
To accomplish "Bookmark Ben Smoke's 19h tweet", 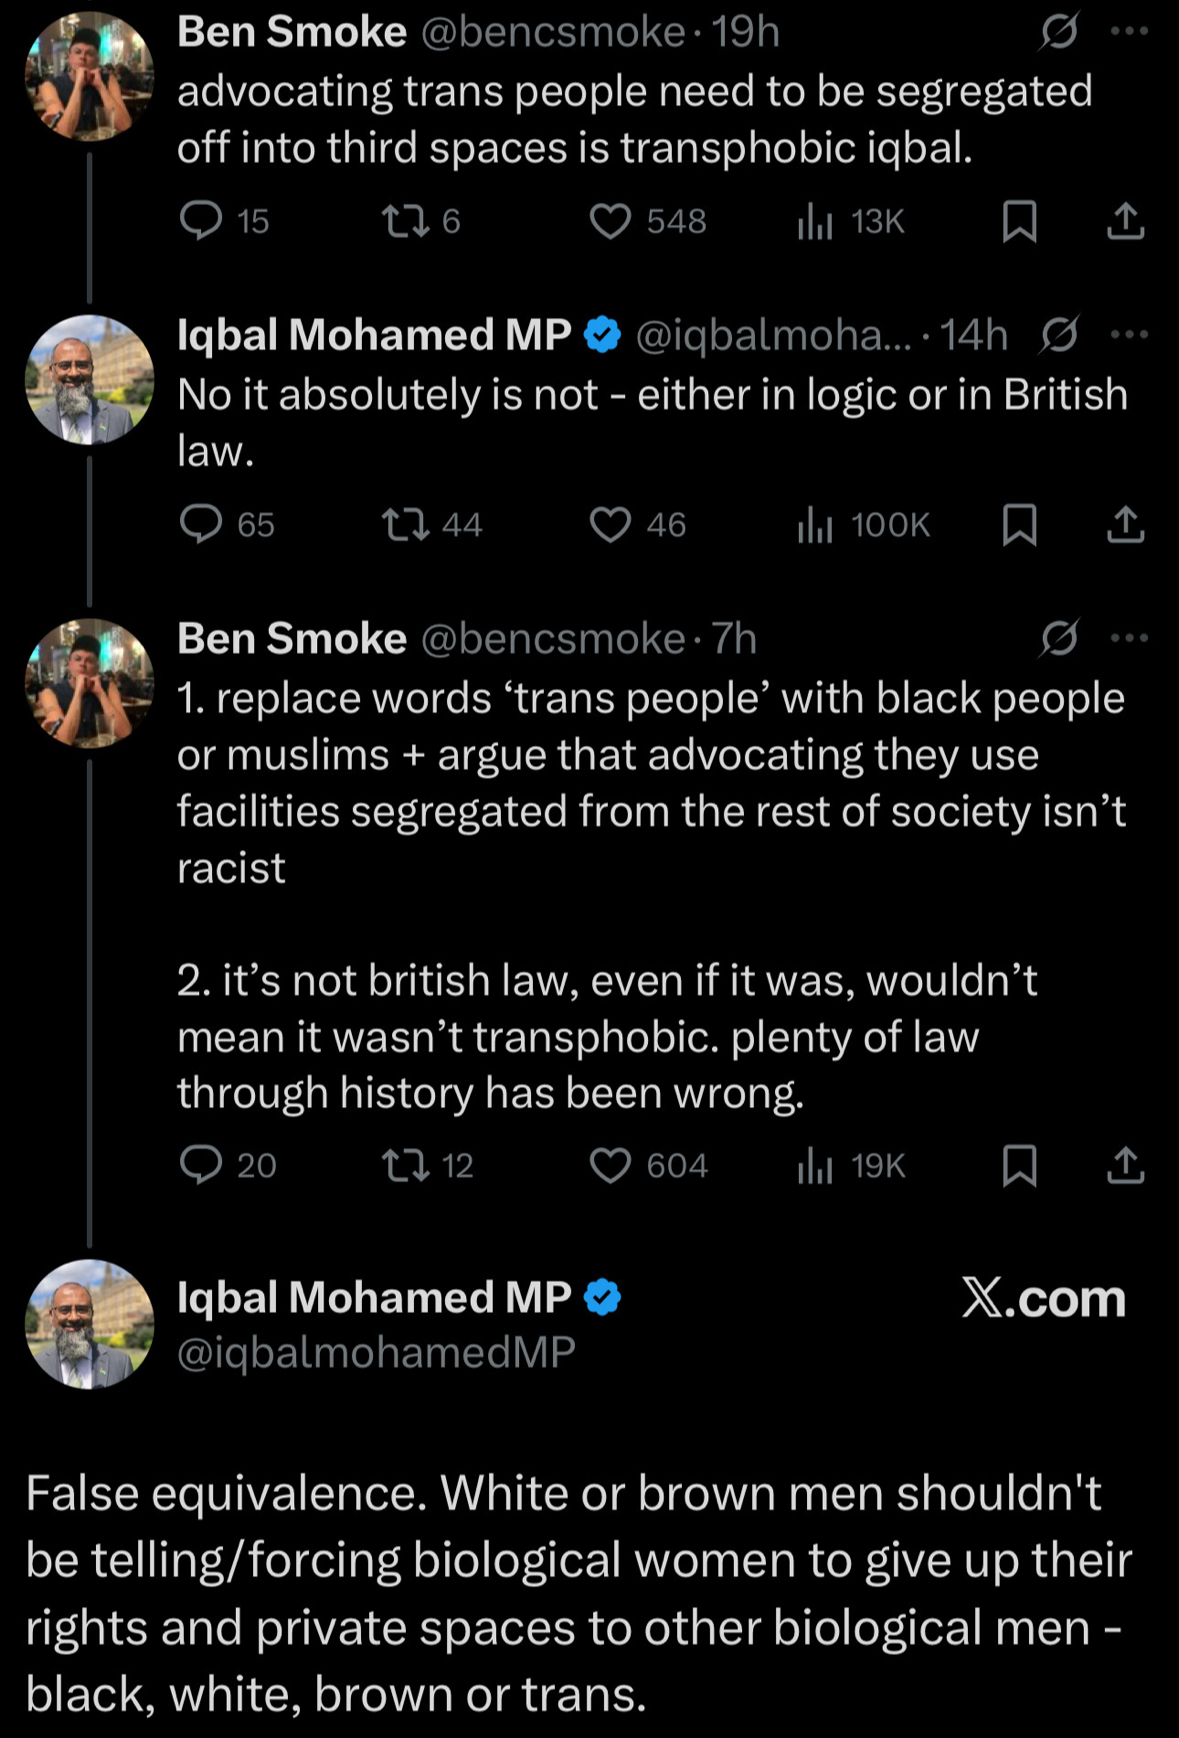I will pos(1019,220).
